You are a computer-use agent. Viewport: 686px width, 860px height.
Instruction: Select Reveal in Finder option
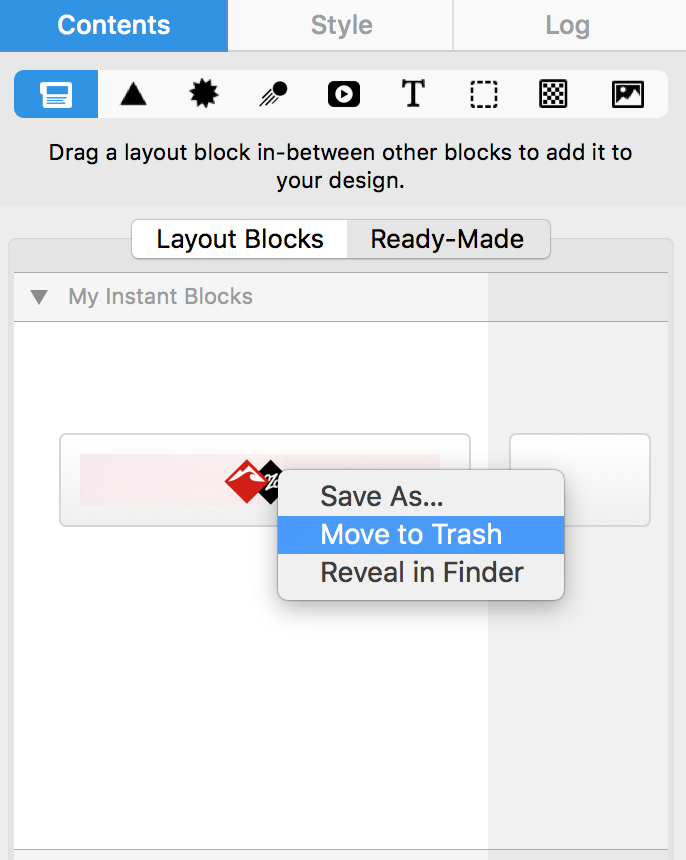[421, 573]
